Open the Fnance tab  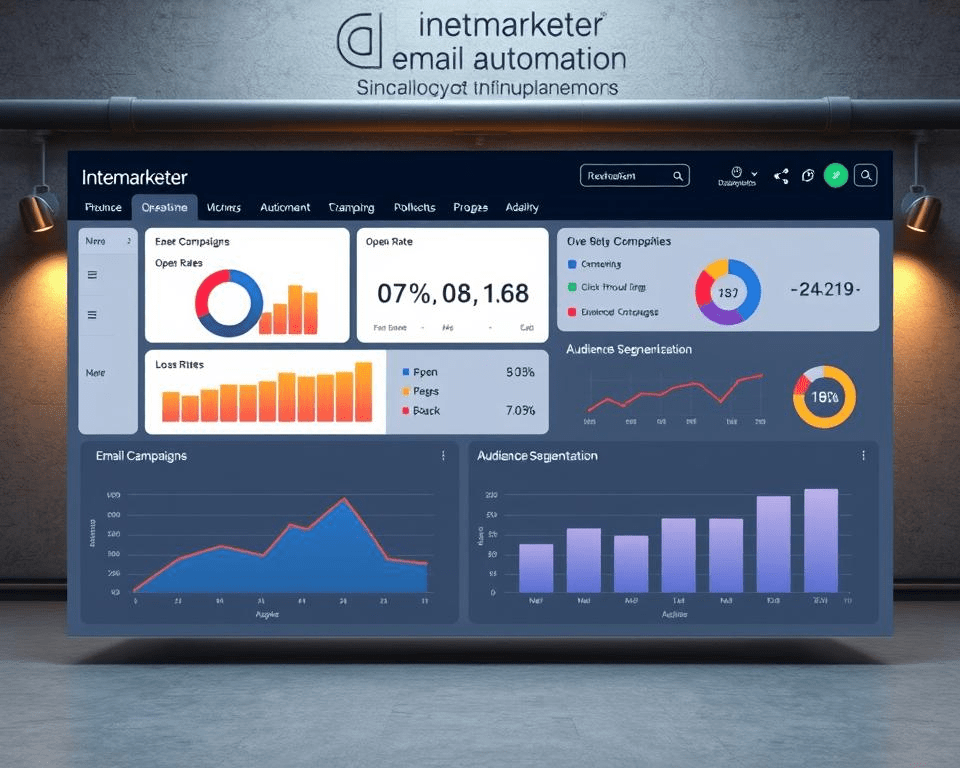coord(103,208)
